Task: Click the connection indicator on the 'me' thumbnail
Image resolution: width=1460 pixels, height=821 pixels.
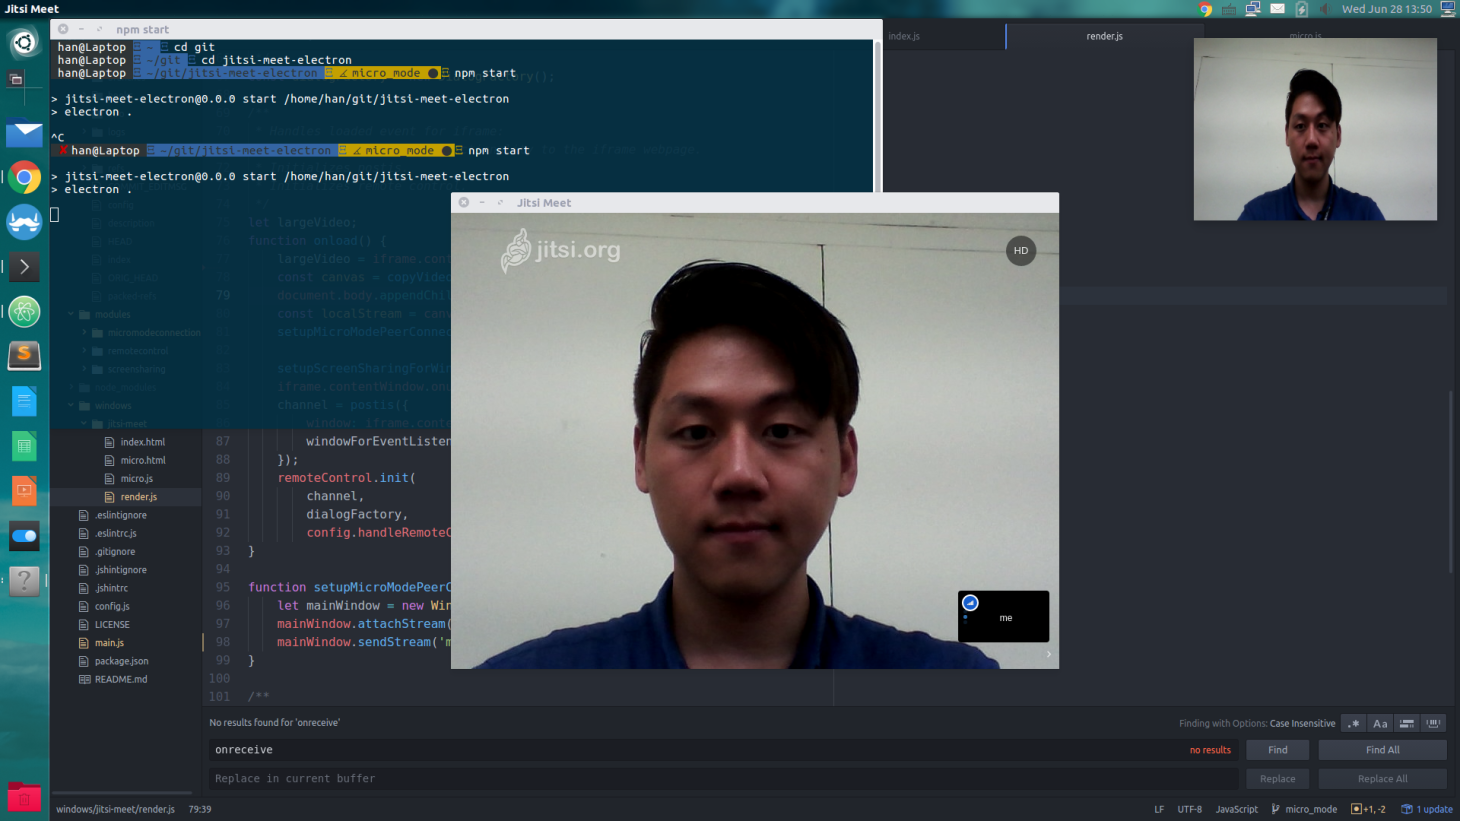Action: [x=970, y=603]
